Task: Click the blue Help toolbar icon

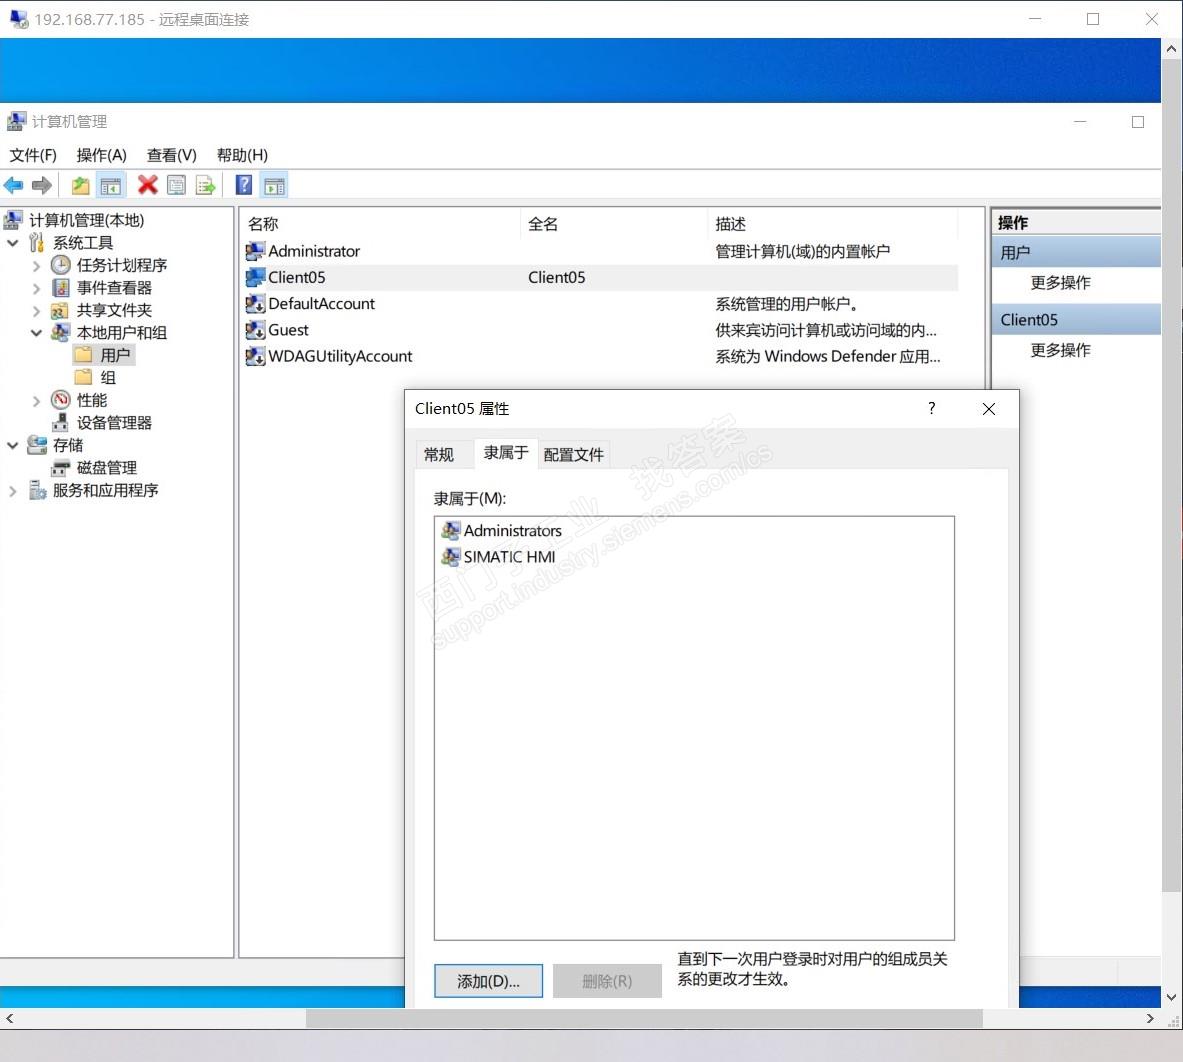Action: pos(244,185)
